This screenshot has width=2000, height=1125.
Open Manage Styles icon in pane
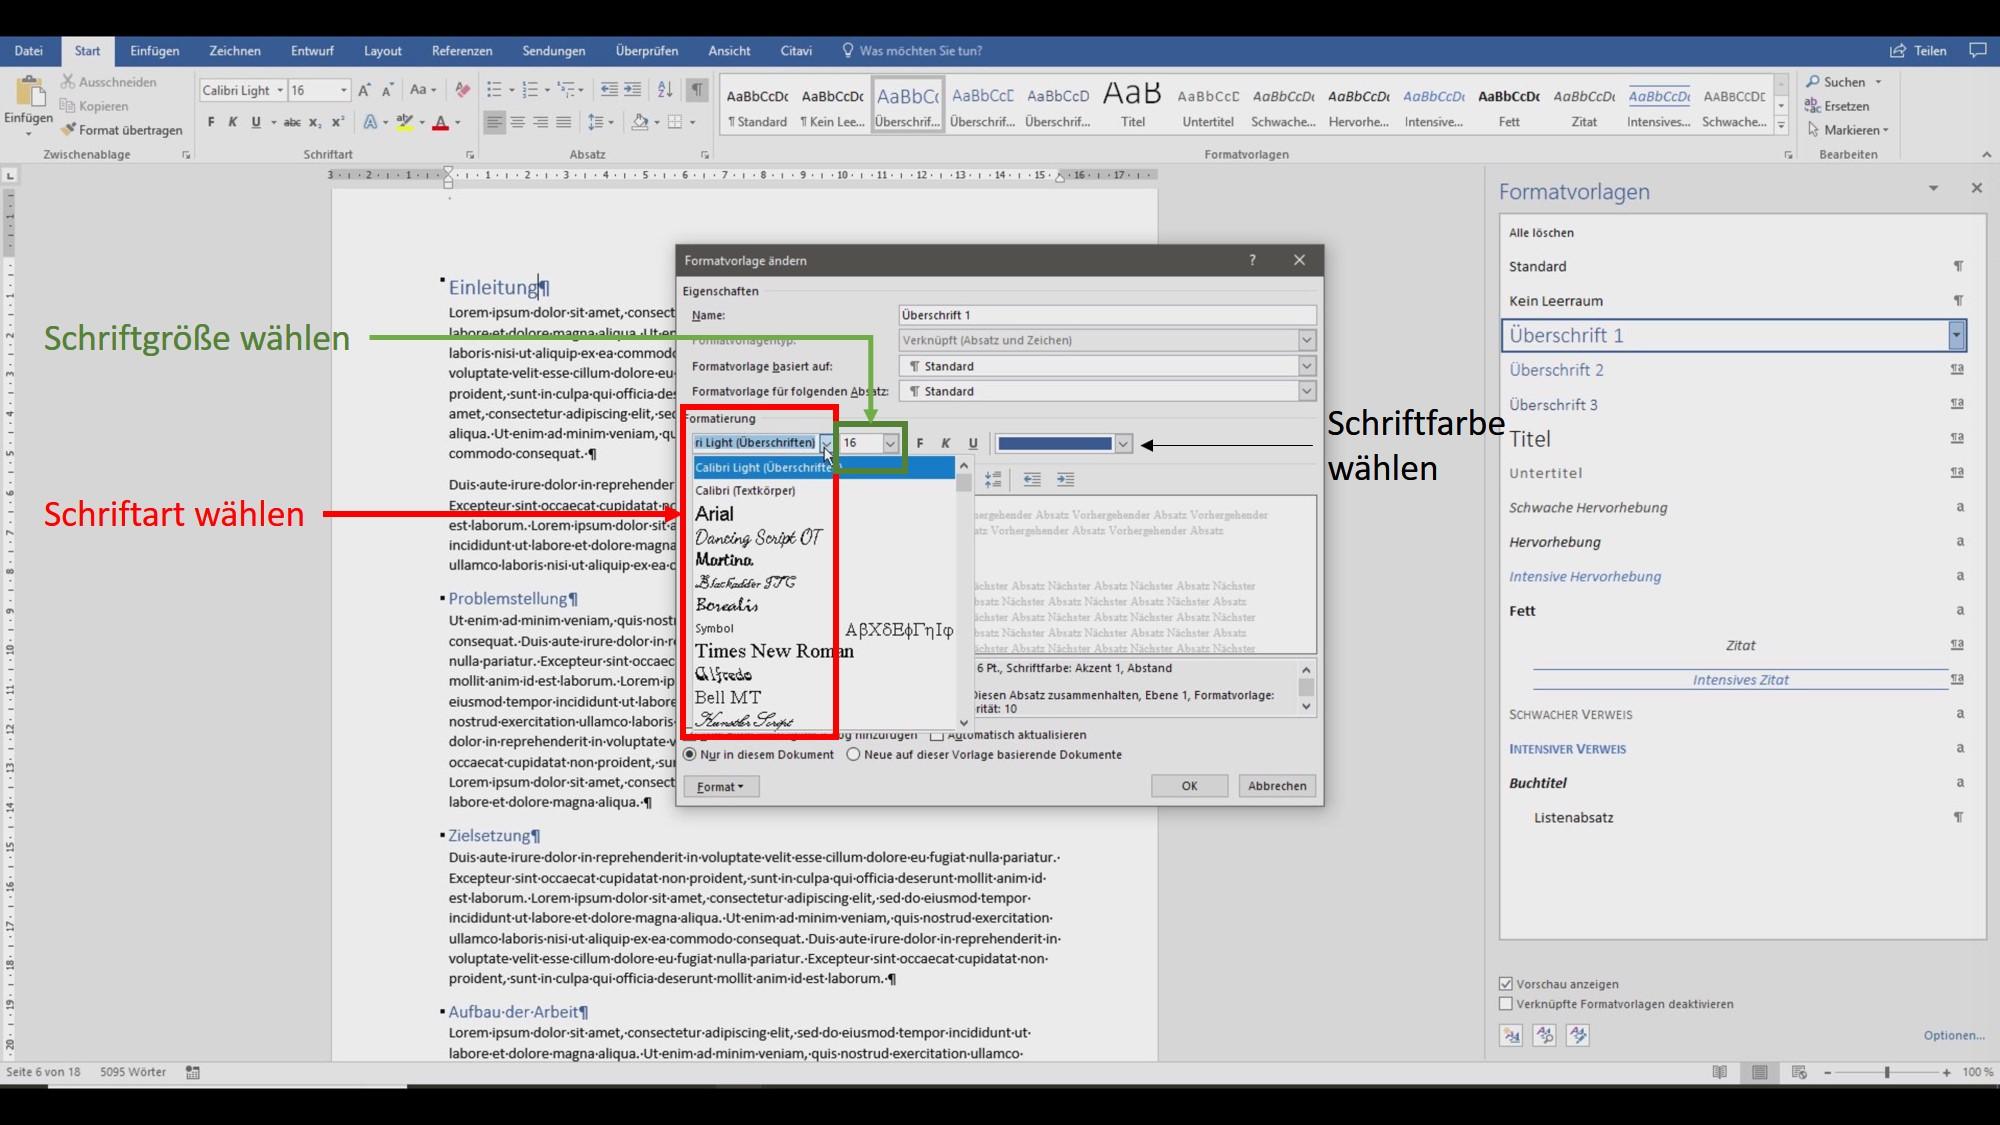[1578, 1035]
